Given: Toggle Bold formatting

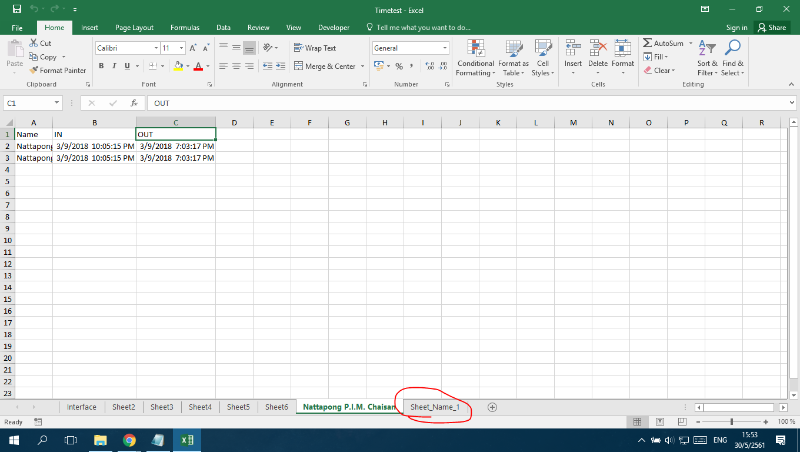Looking at the screenshot, I should click(101, 66).
